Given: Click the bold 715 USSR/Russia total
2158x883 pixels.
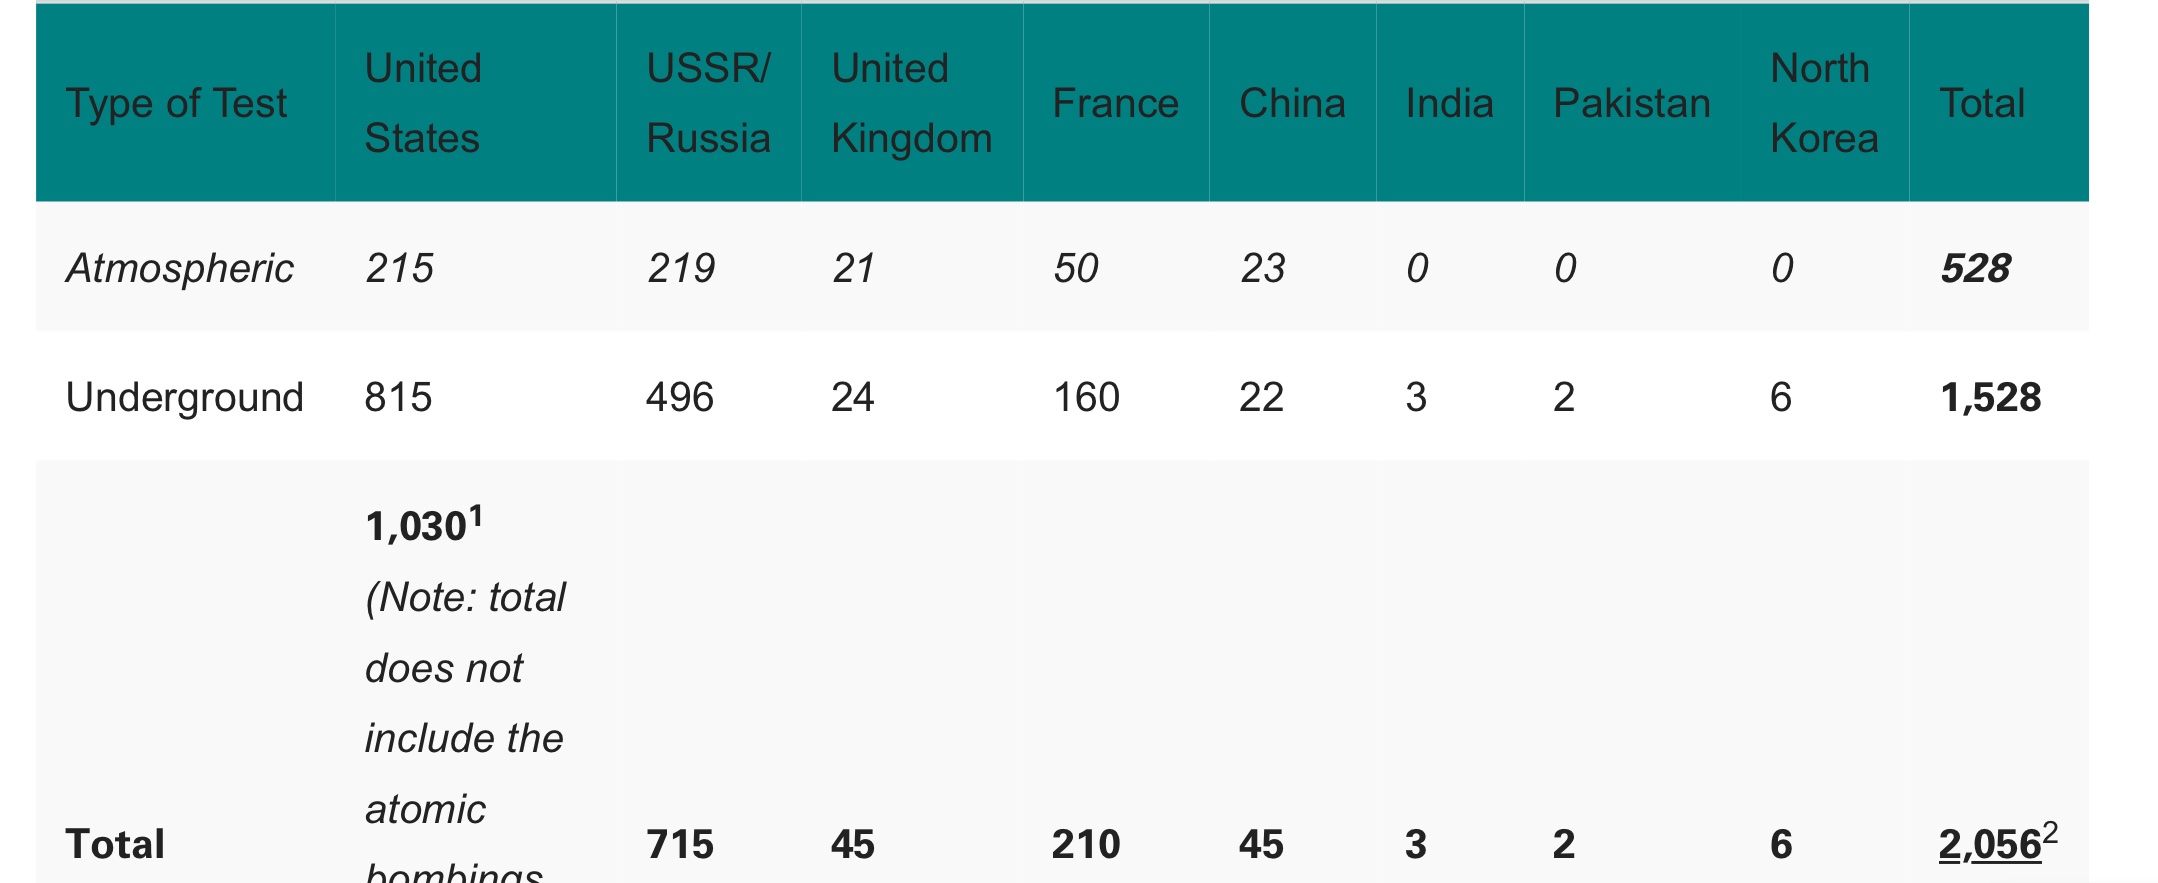Looking at the screenshot, I should pyautogui.click(x=680, y=845).
